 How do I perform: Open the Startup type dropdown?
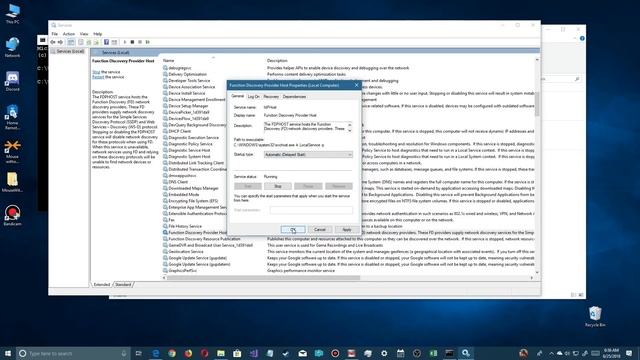308,155
